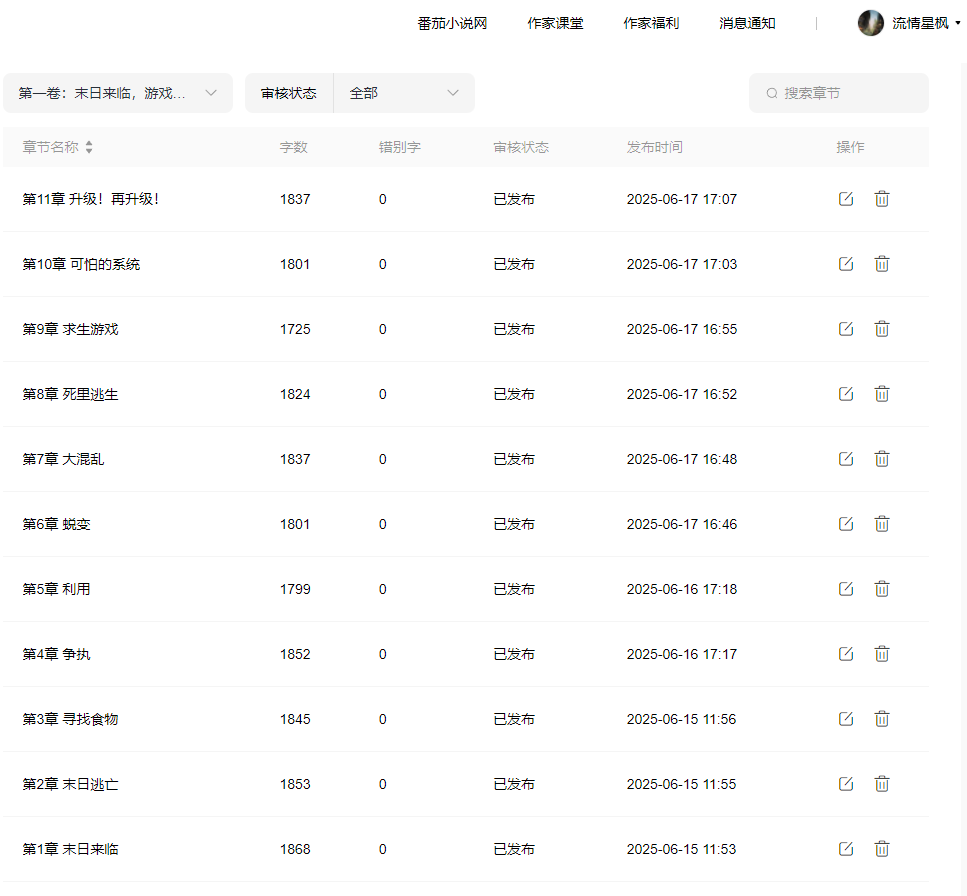Remove chapter 第4章 争执 with trash icon
Viewport: 967px width, 896px height.
point(882,654)
